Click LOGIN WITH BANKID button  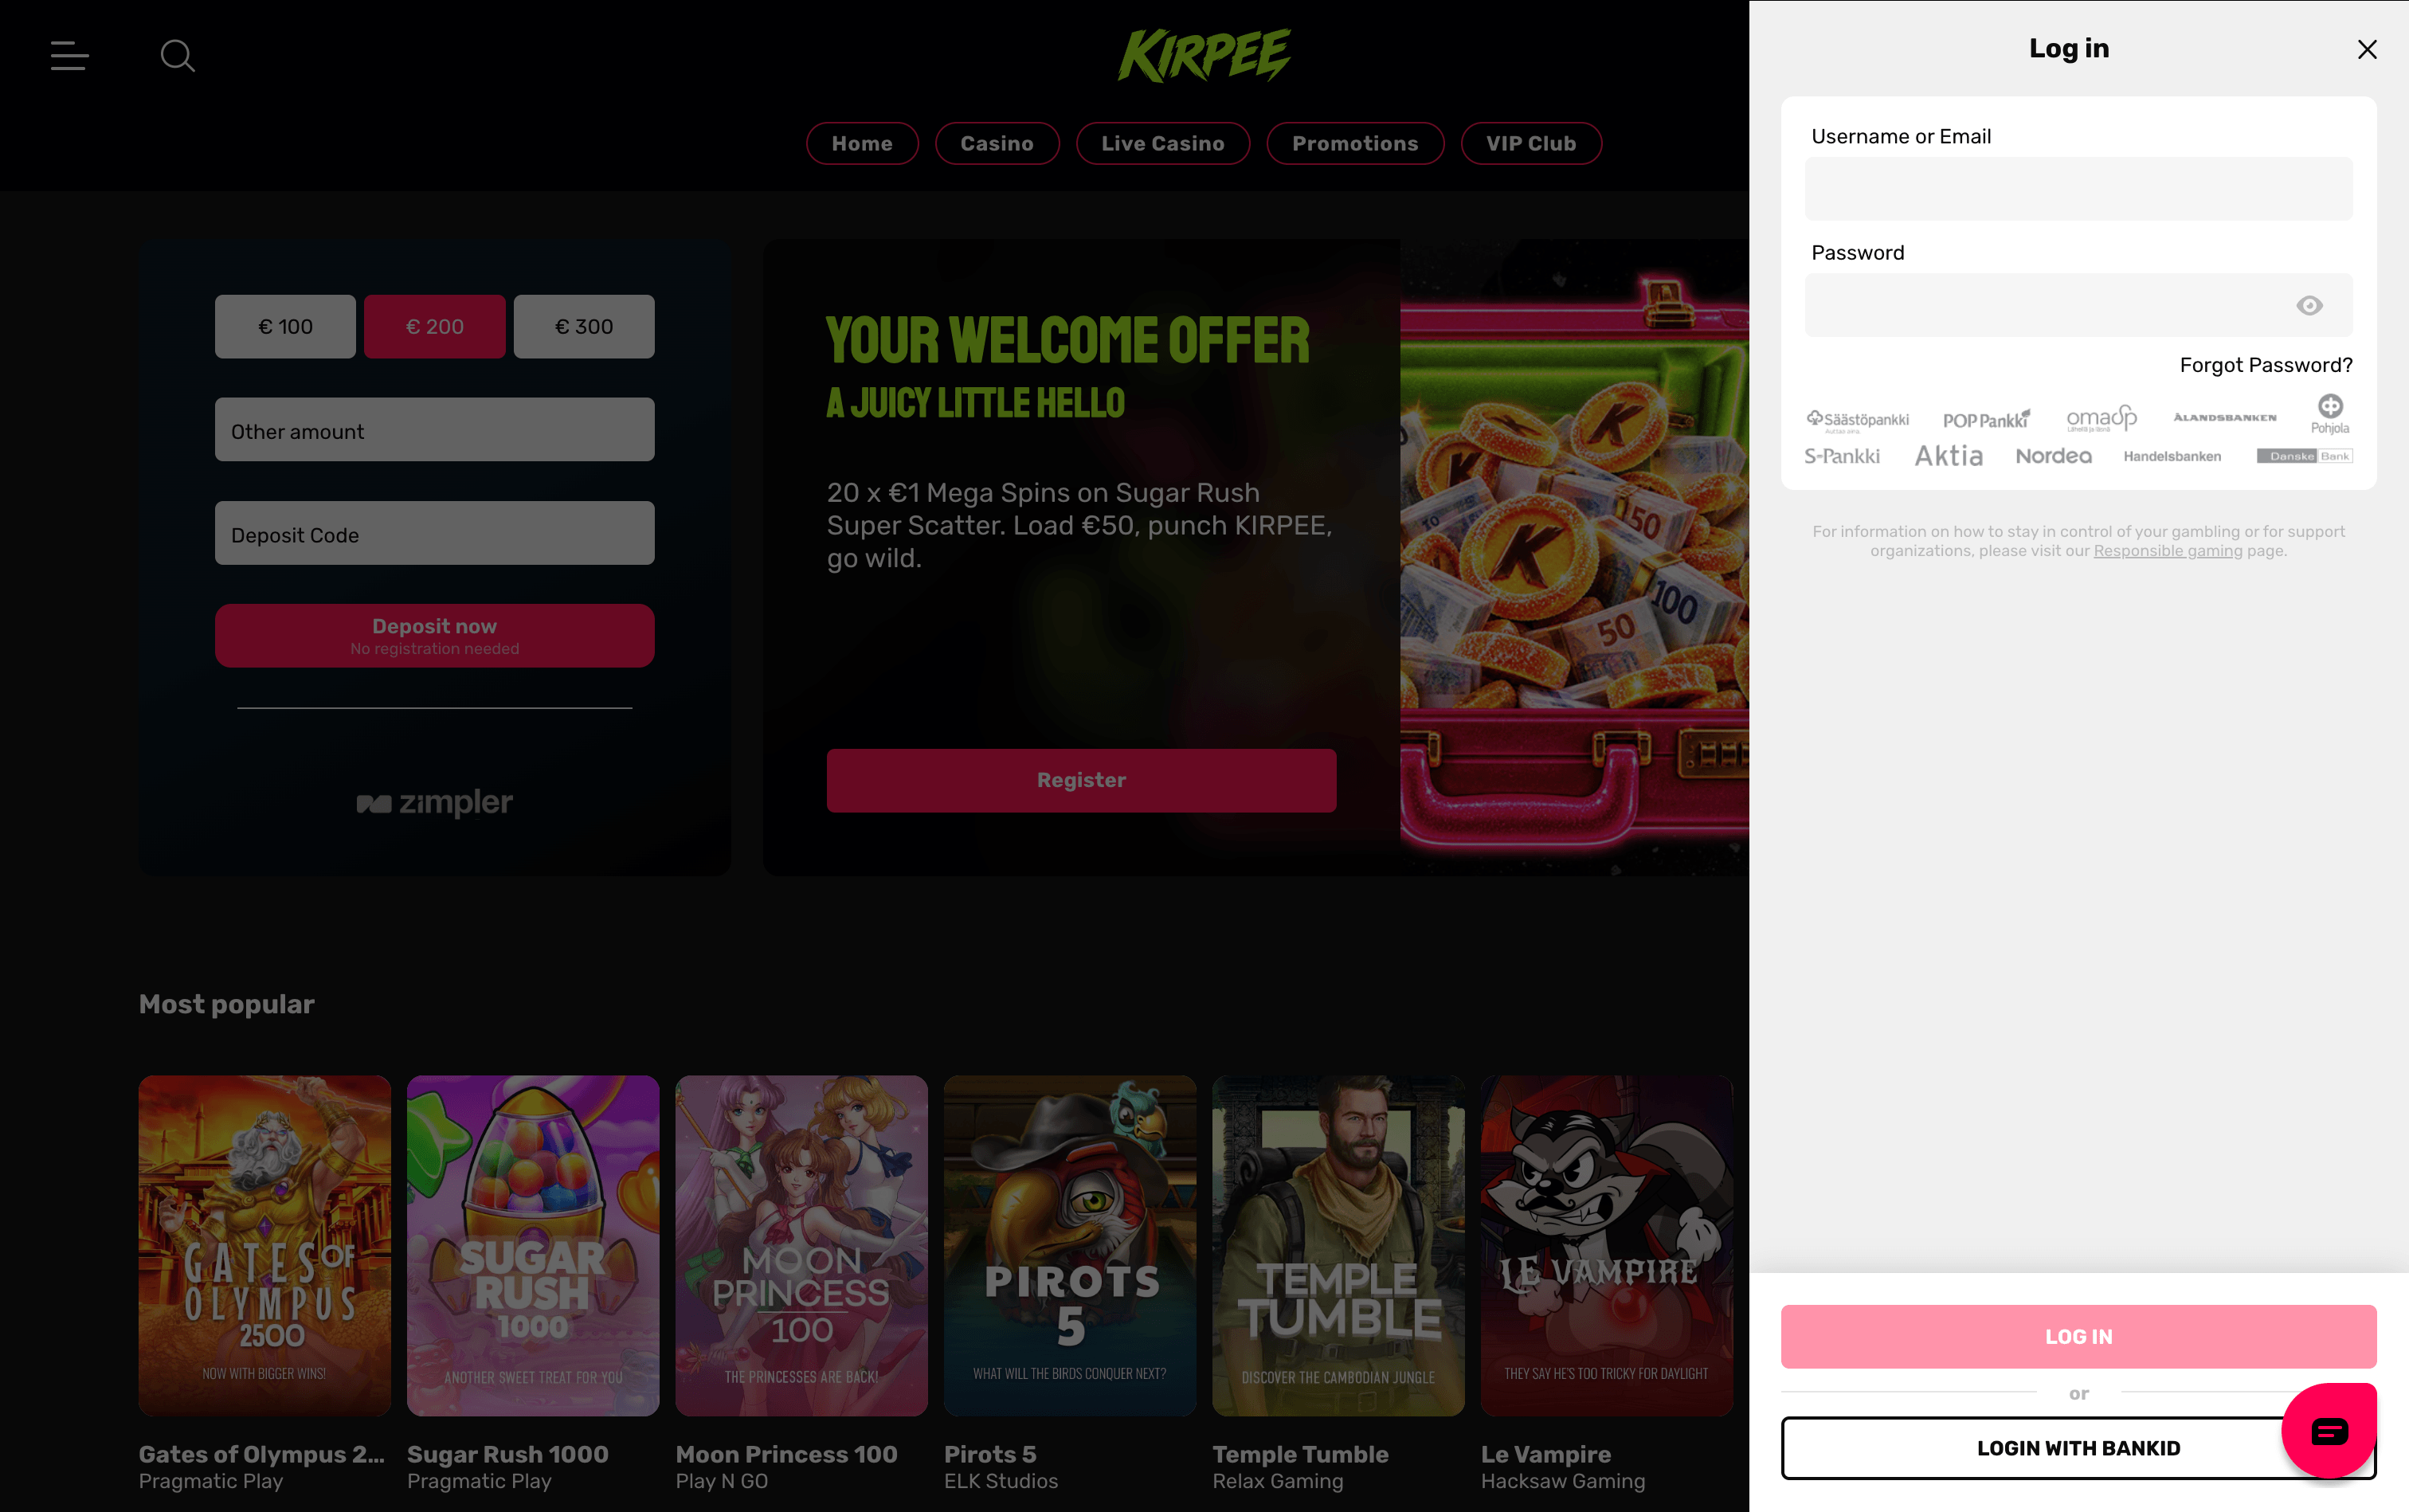[2078, 1447]
